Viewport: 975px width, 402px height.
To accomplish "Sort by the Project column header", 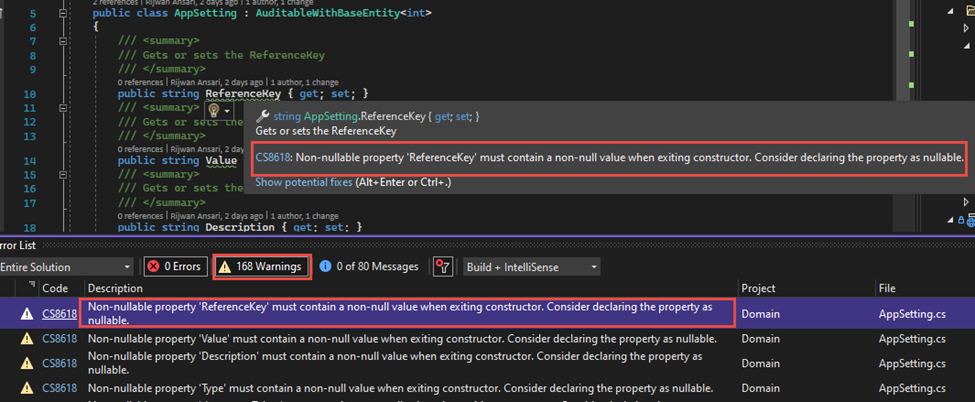I will (761, 288).
